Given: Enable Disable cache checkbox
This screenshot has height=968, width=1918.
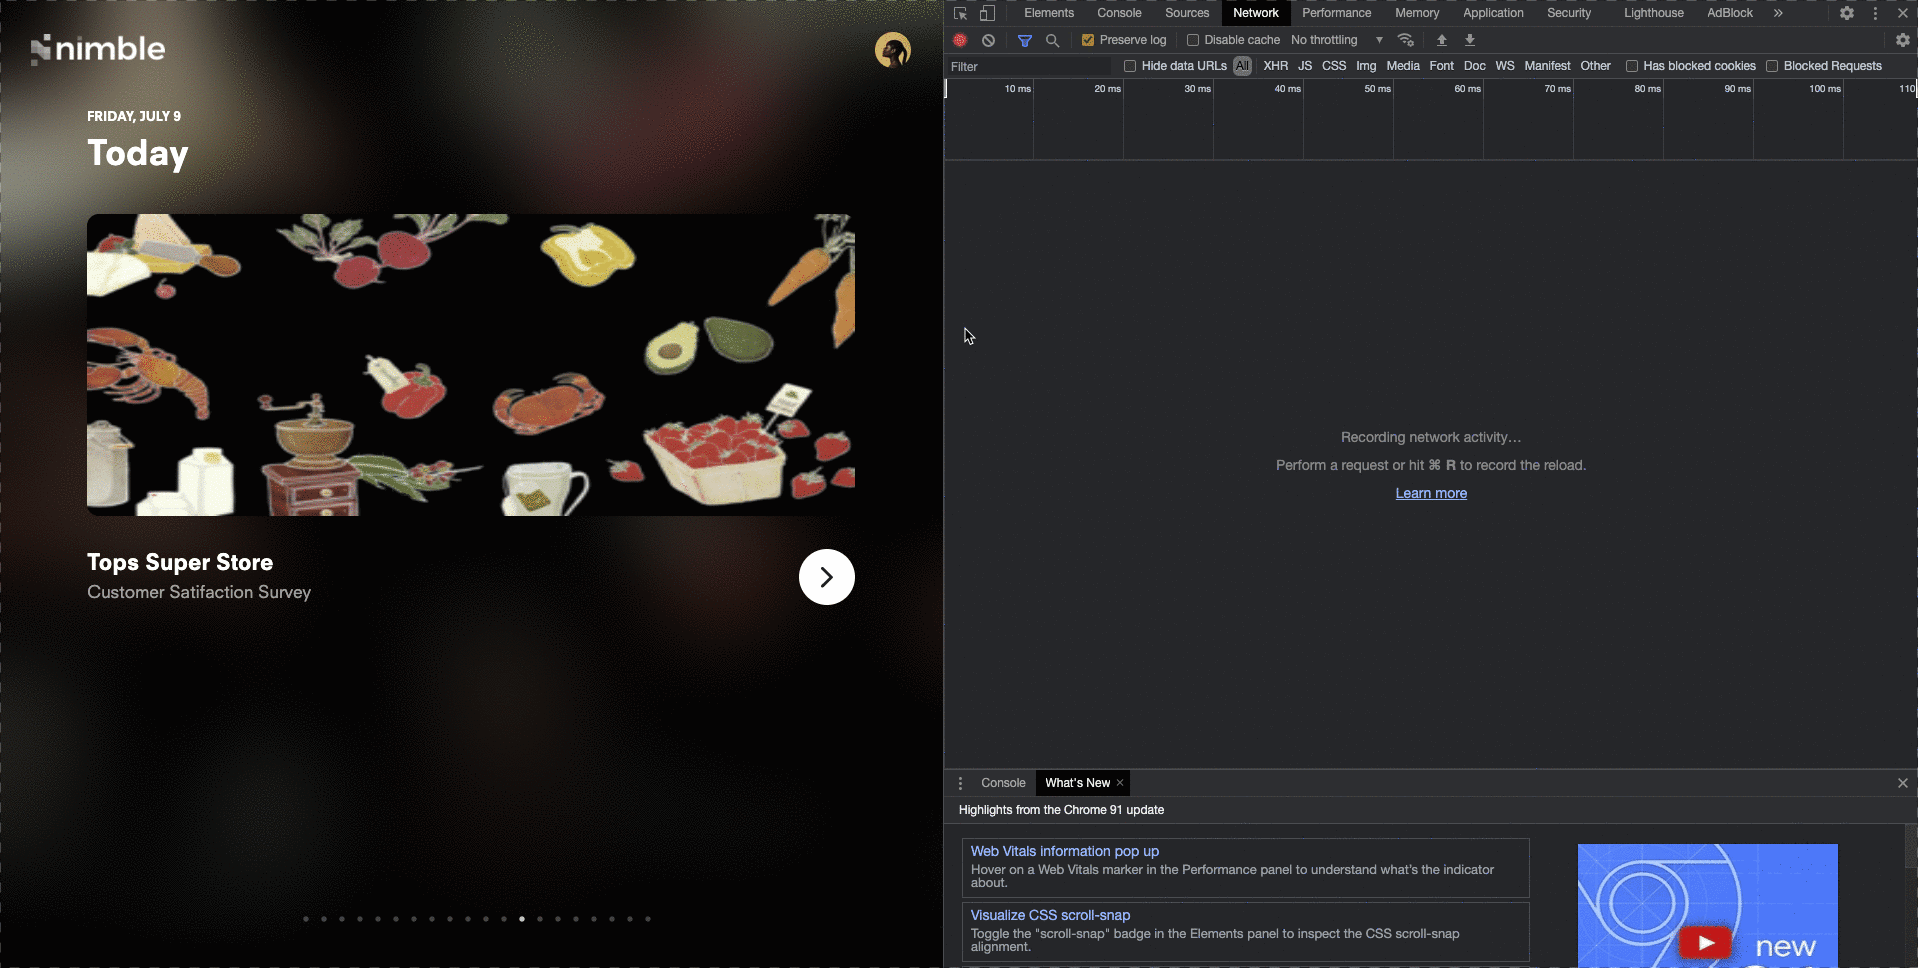Looking at the screenshot, I should 1193,40.
